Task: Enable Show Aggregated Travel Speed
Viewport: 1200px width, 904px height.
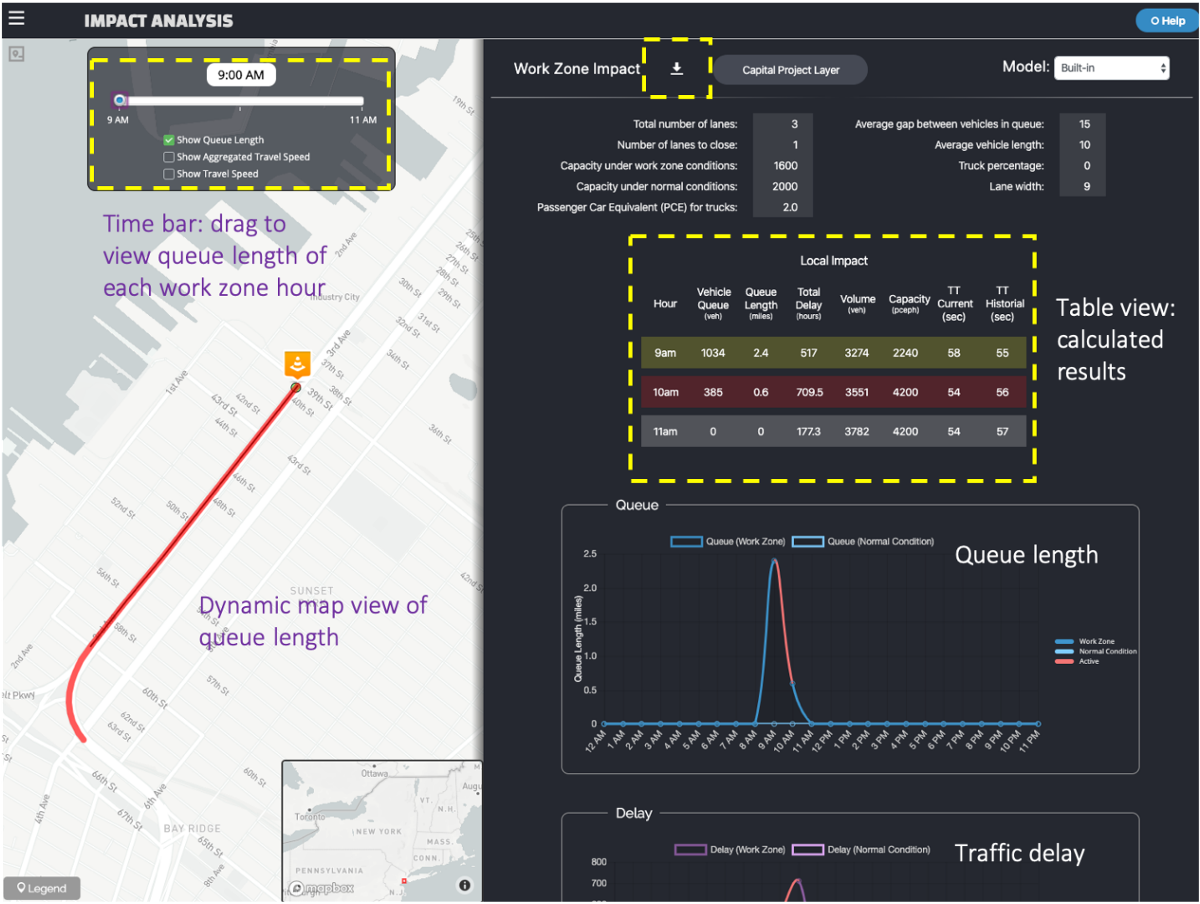Action: 169,157
